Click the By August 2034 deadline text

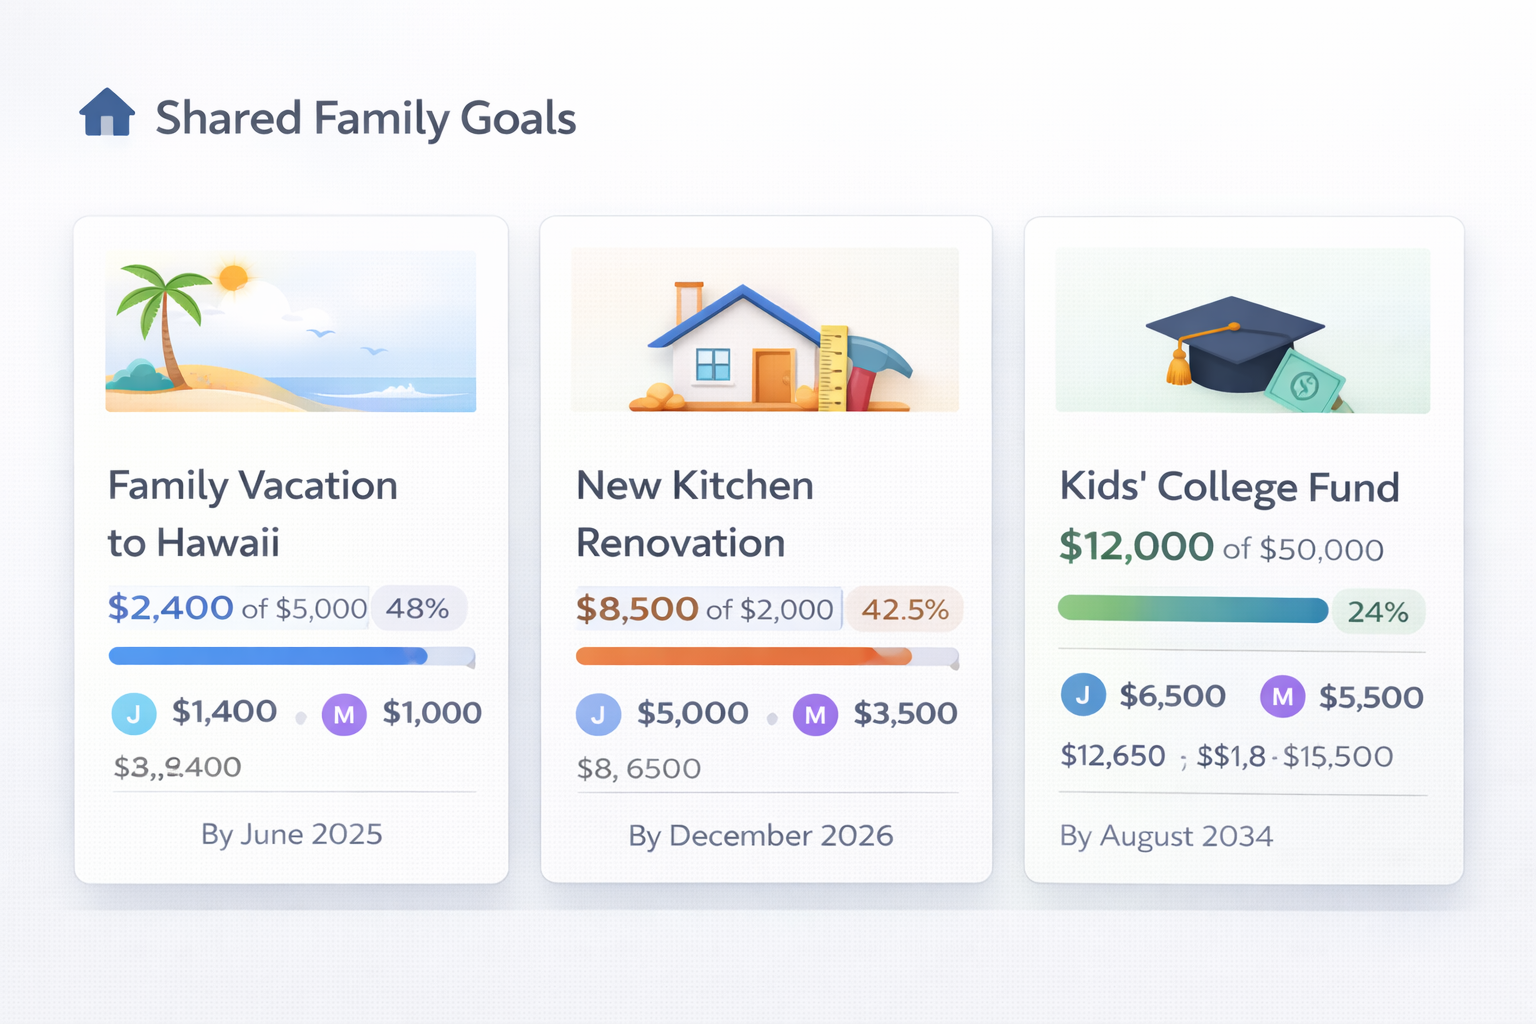[1166, 837]
